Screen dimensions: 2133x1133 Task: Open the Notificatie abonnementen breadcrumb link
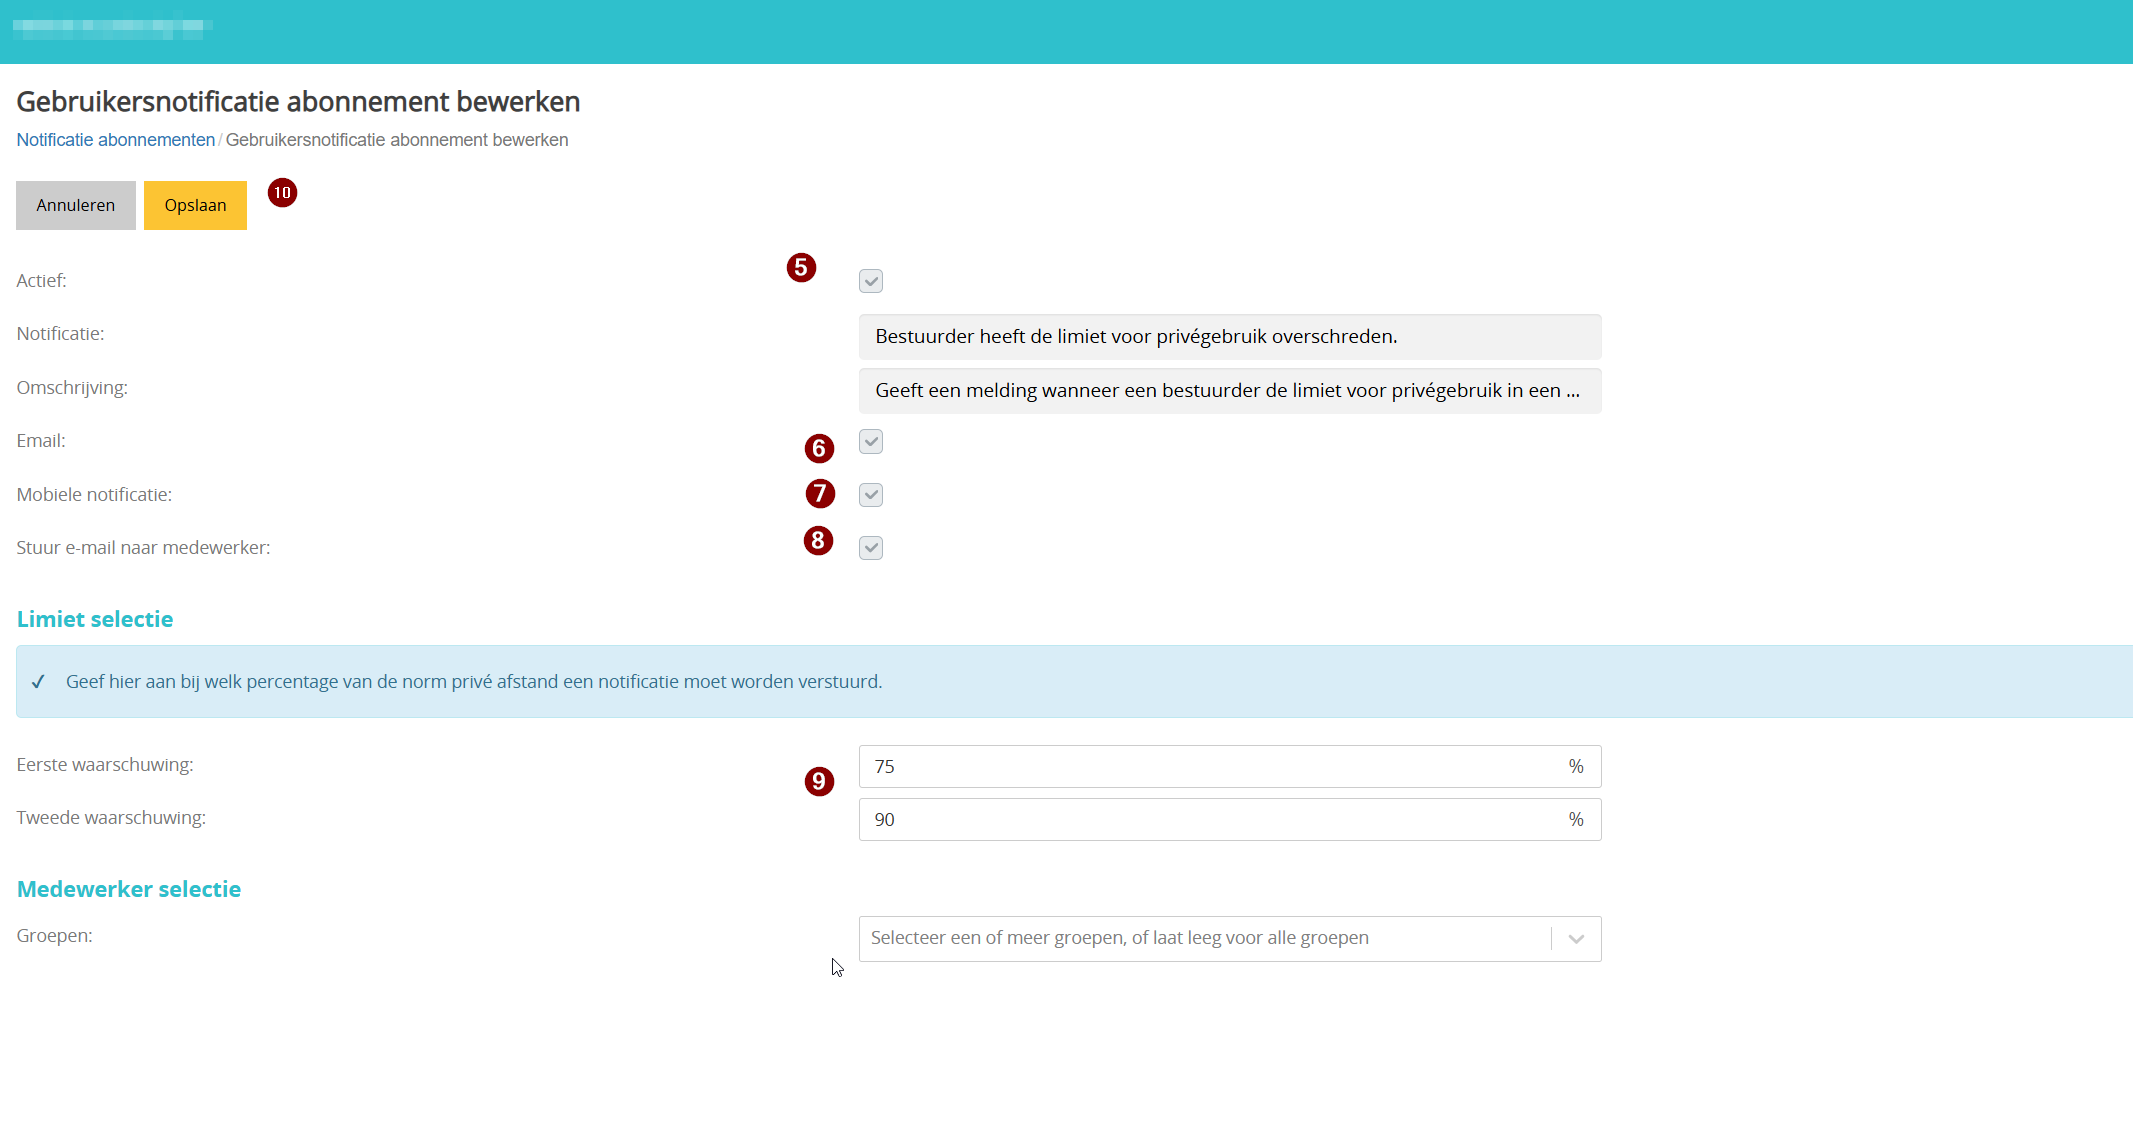(116, 140)
